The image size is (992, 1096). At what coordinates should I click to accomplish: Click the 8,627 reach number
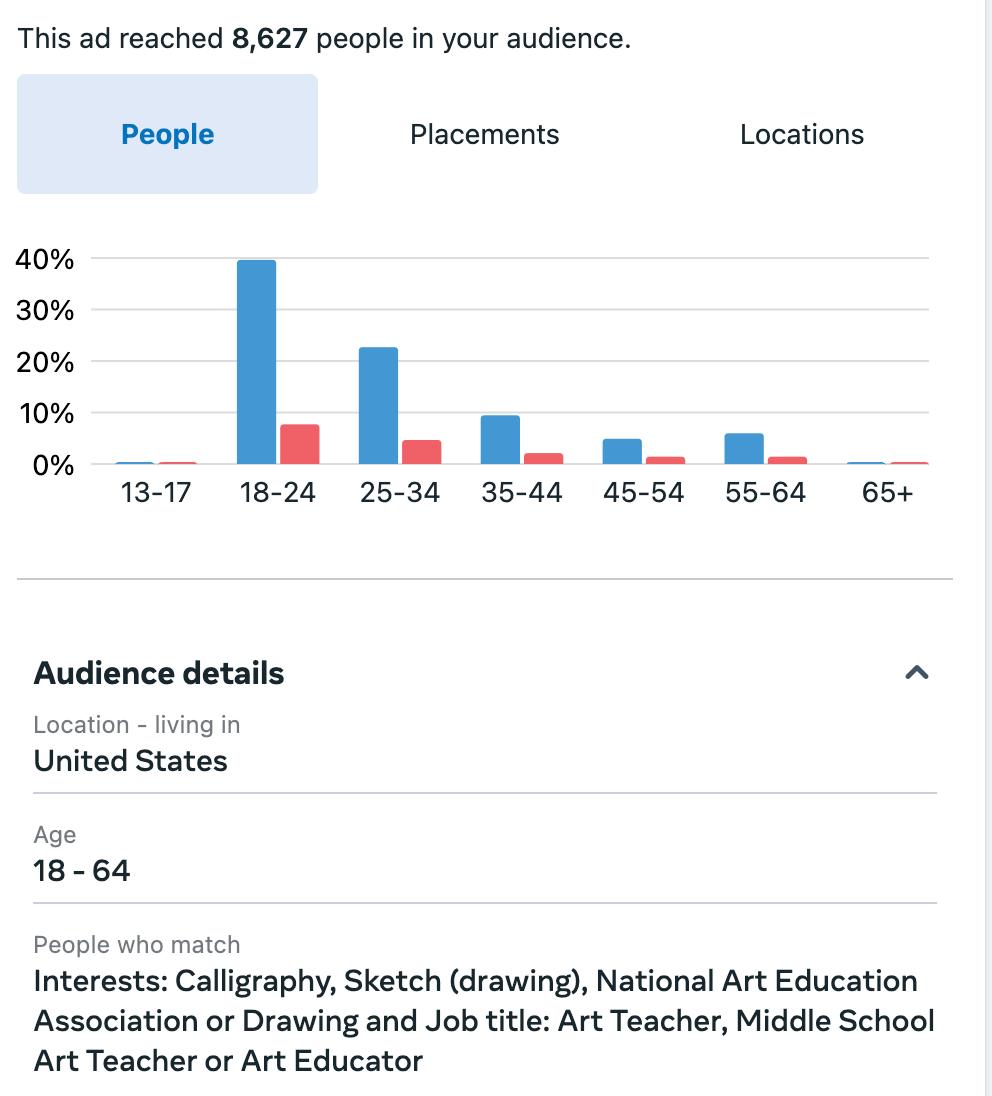(270, 40)
